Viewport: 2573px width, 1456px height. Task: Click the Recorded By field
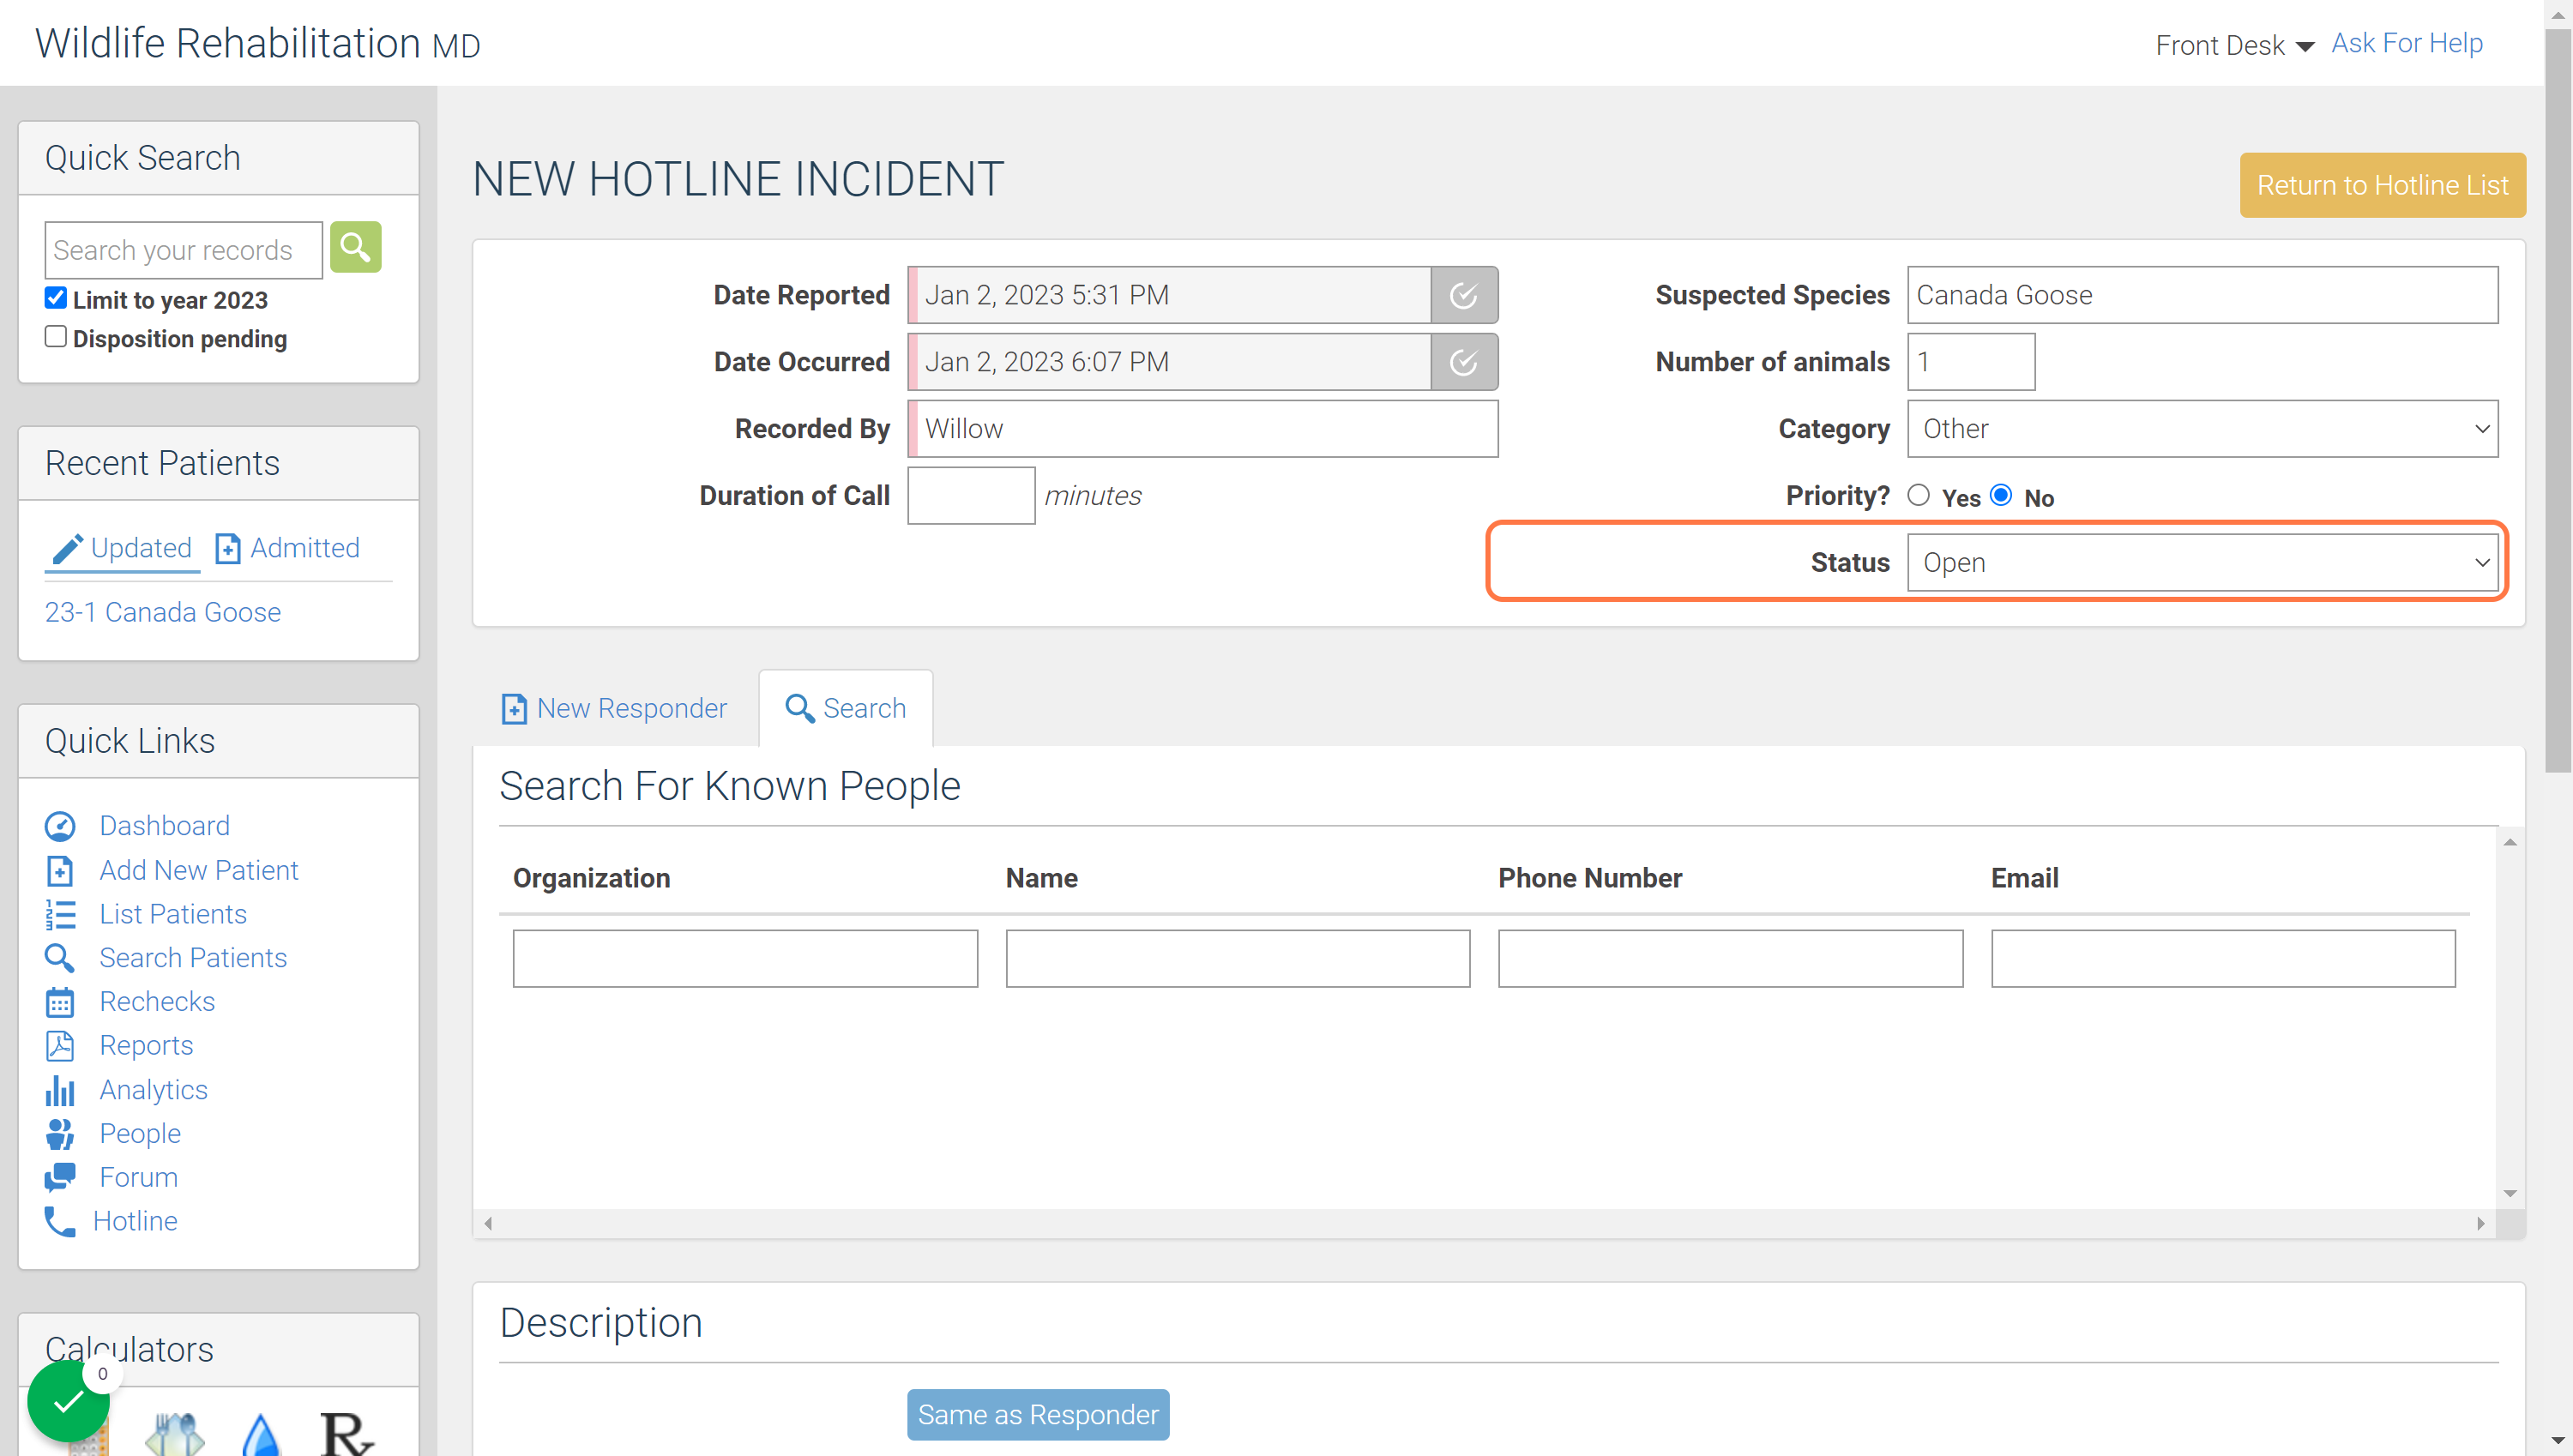pyautogui.click(x=1202, y=429)
